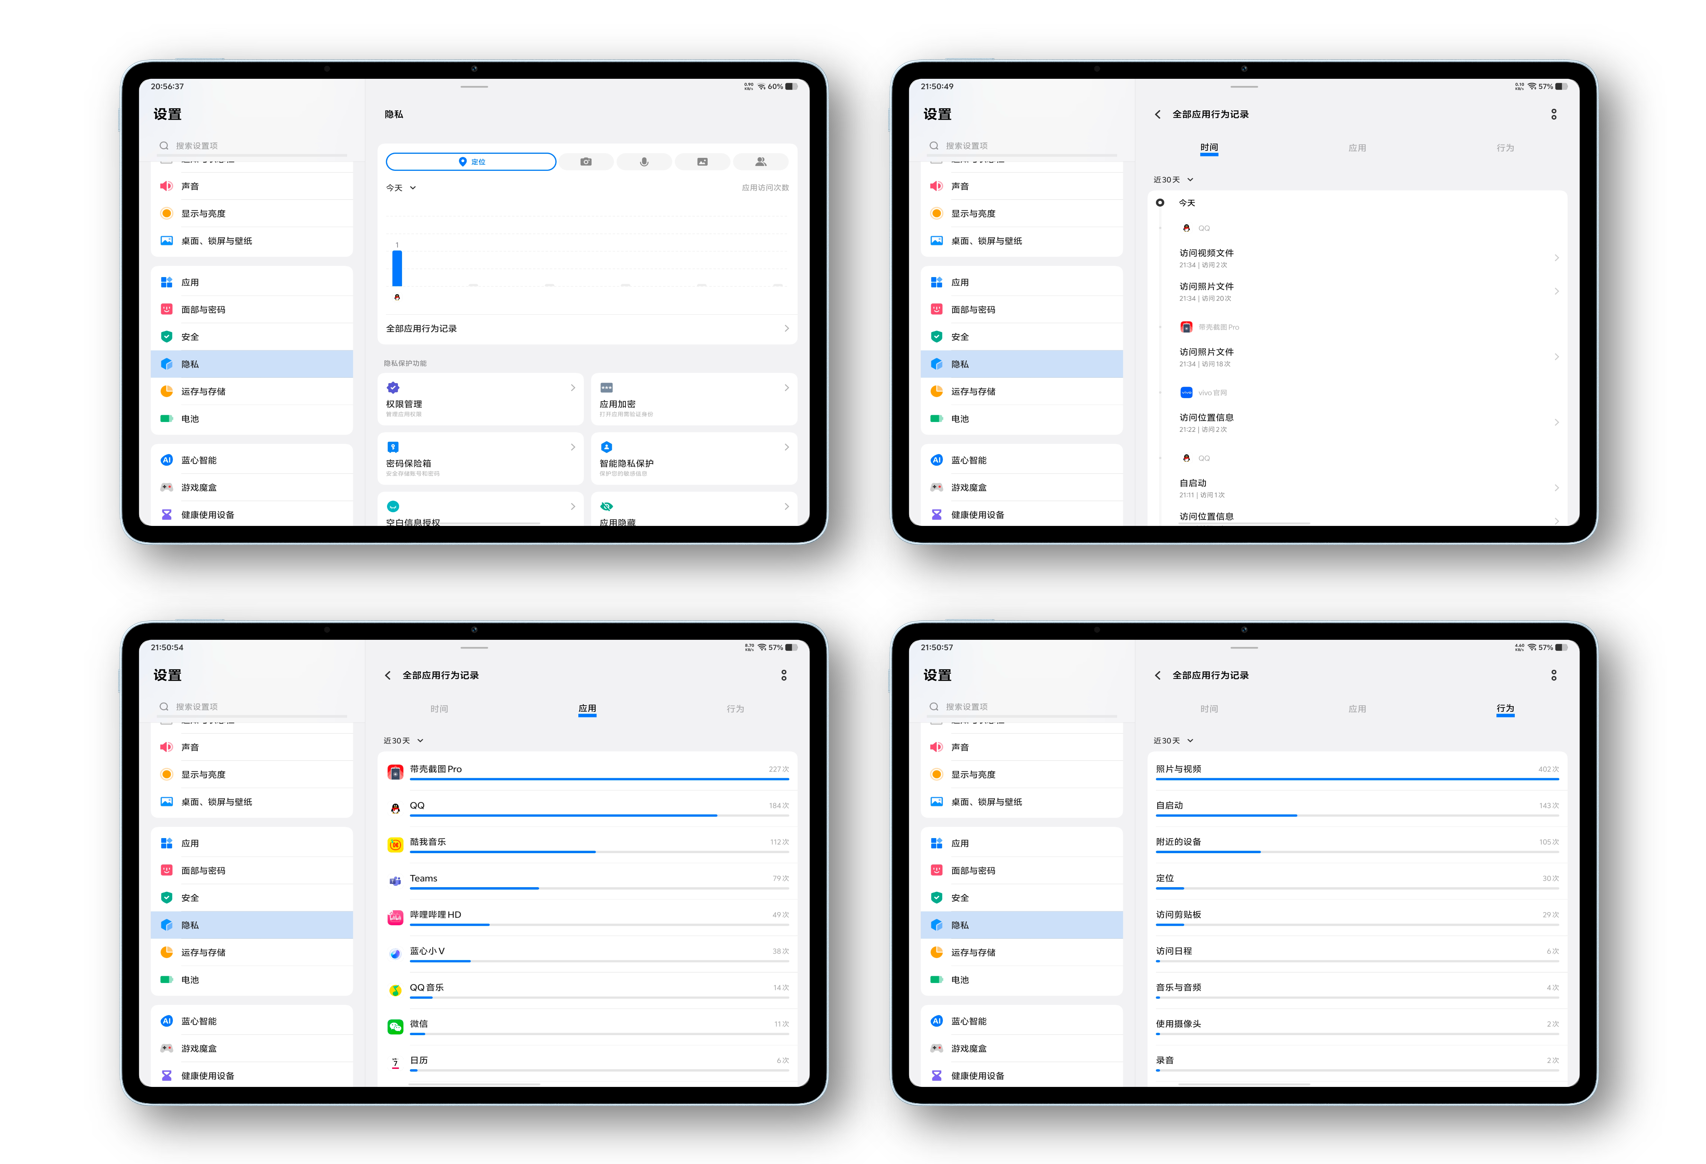Select the 今天 timeline marker on 21:50:49 screen
Screen dimensions: 1706x1164
click(1160, 203)
